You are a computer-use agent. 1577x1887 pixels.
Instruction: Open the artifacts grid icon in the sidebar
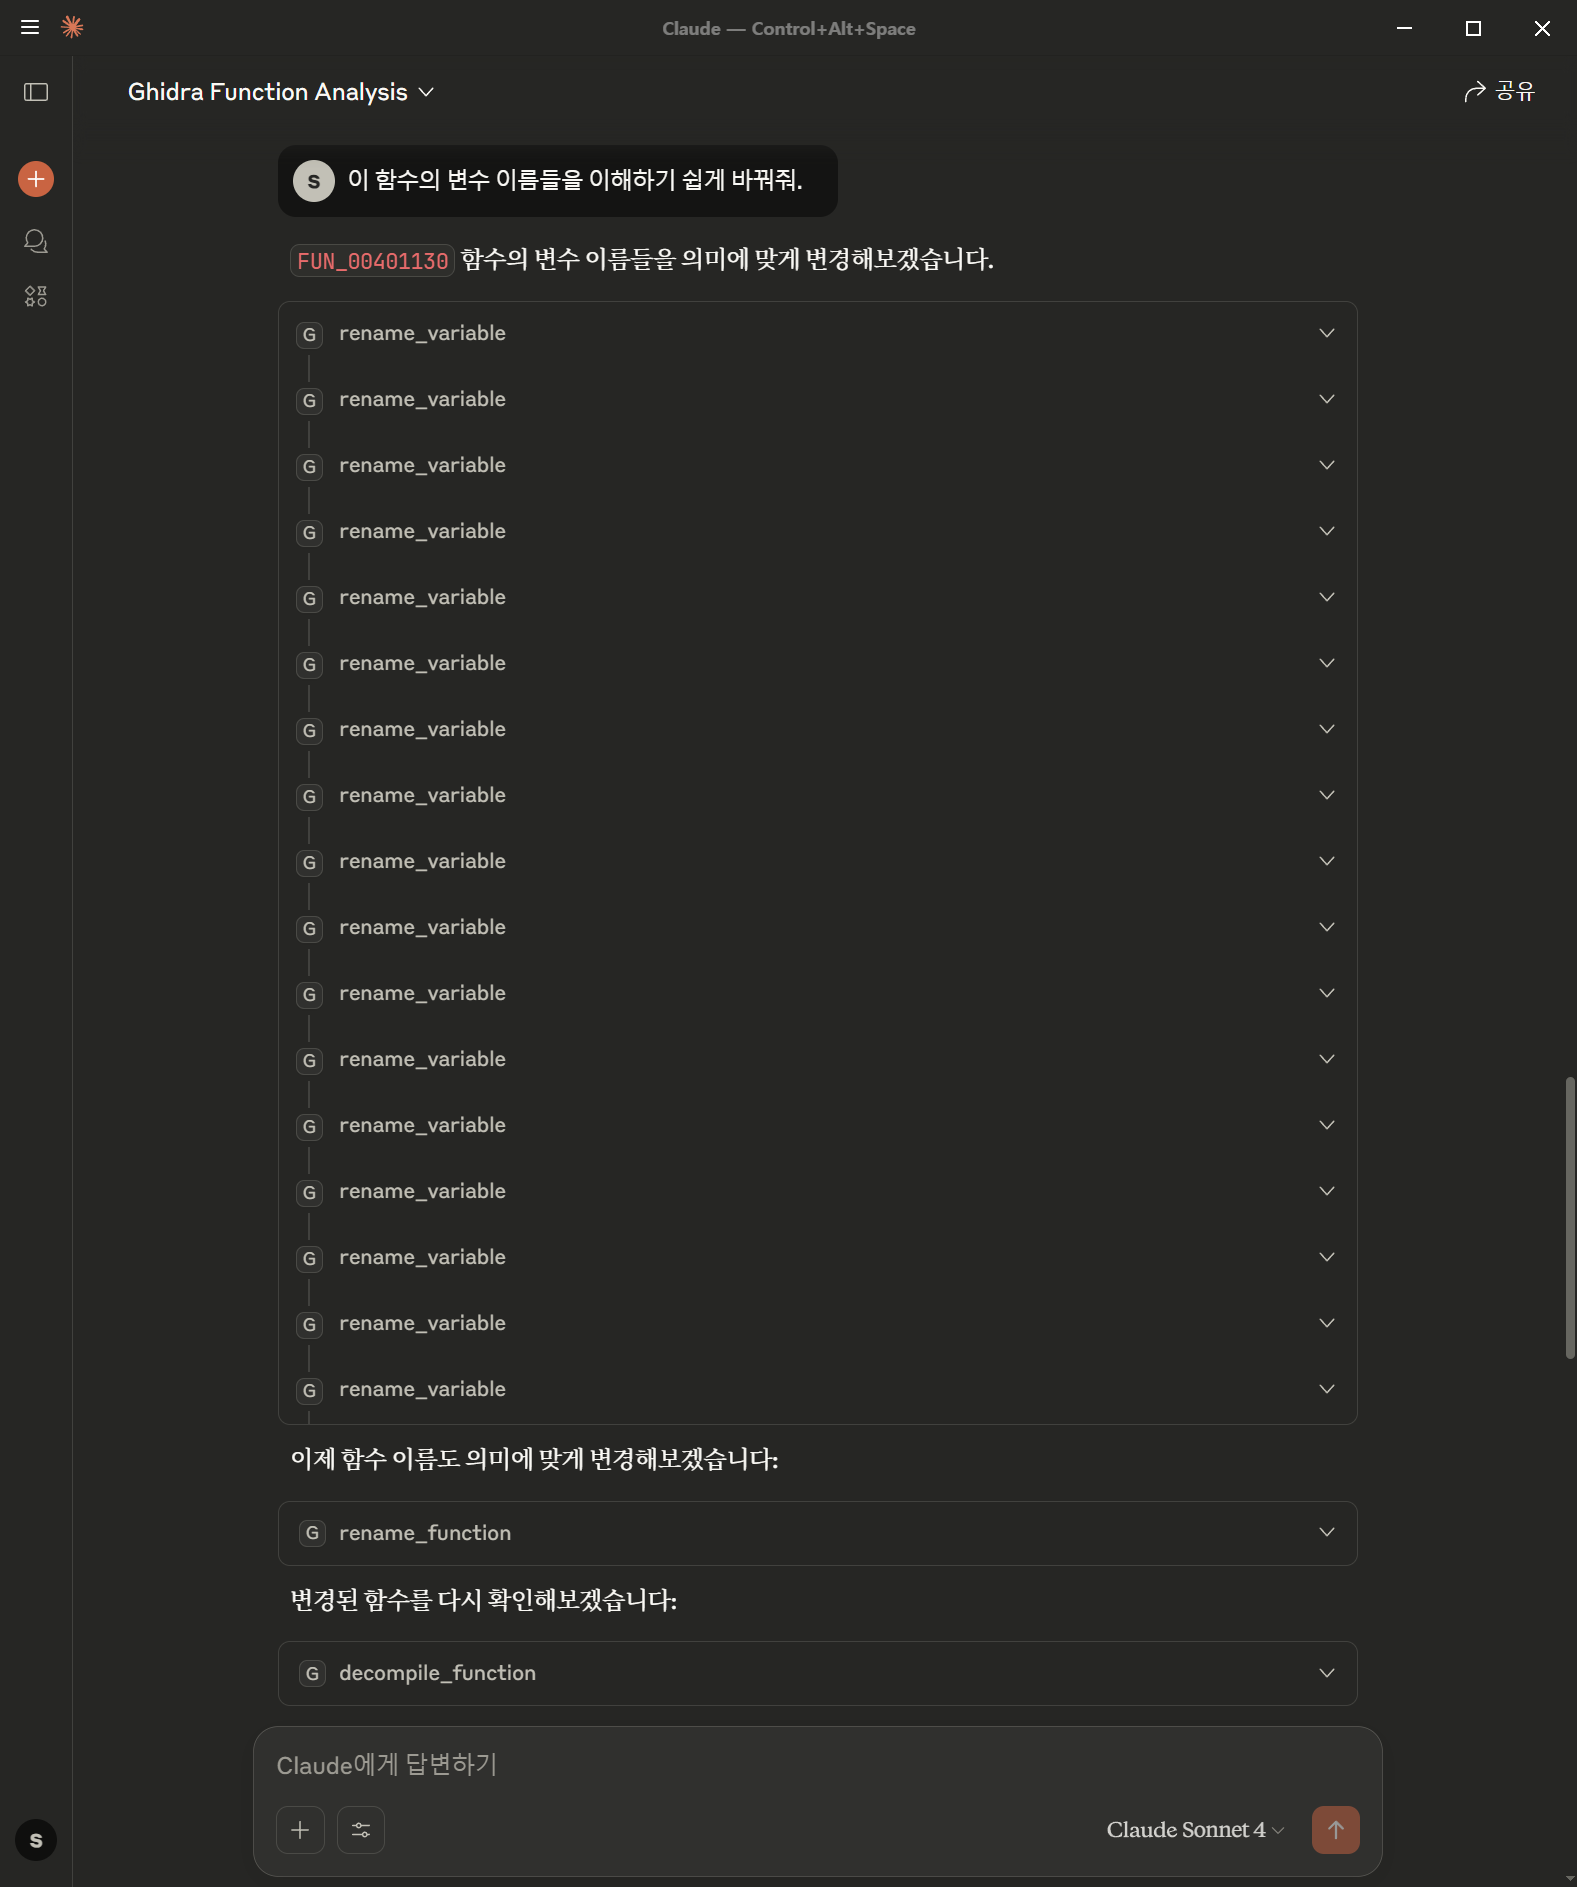tap(36, 296)
